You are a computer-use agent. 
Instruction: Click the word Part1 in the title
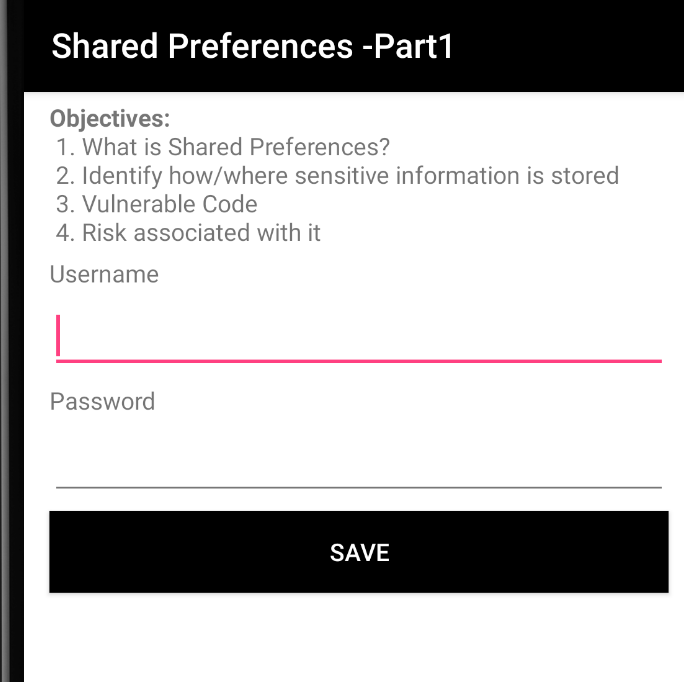[x=414, y=46]
